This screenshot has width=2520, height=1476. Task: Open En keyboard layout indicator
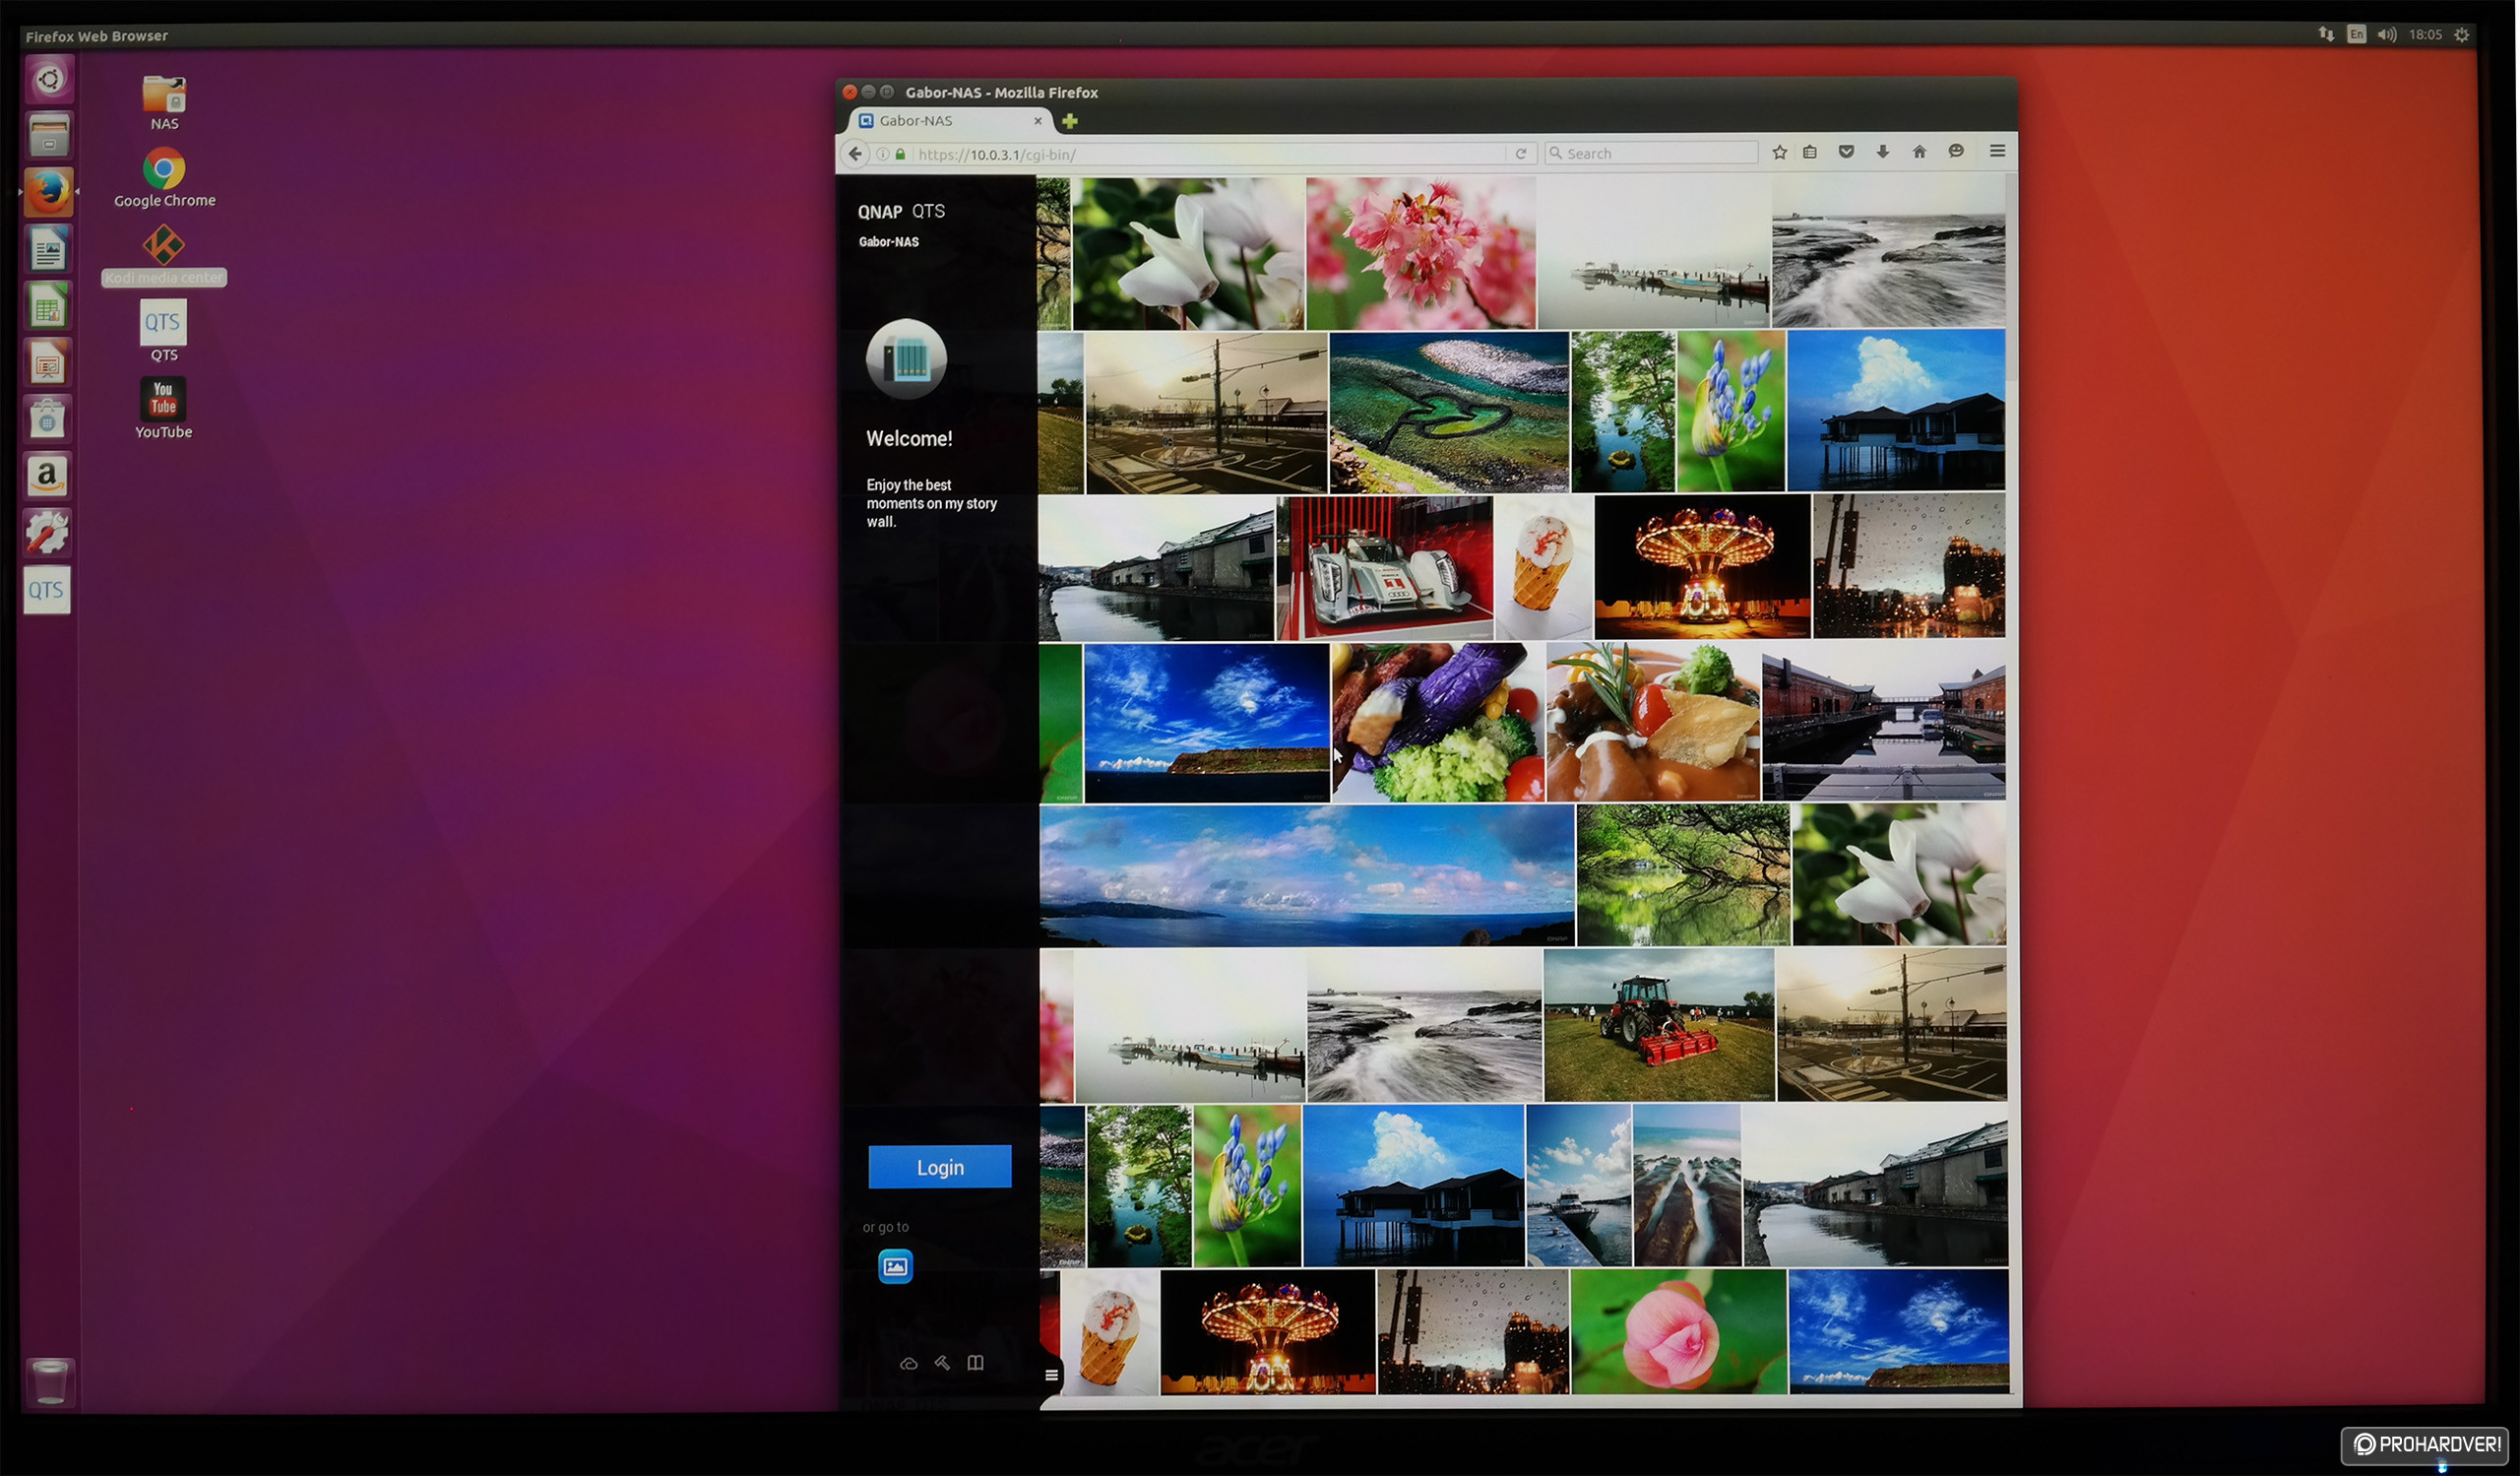pyautogui.click(x=2357, y=34)
